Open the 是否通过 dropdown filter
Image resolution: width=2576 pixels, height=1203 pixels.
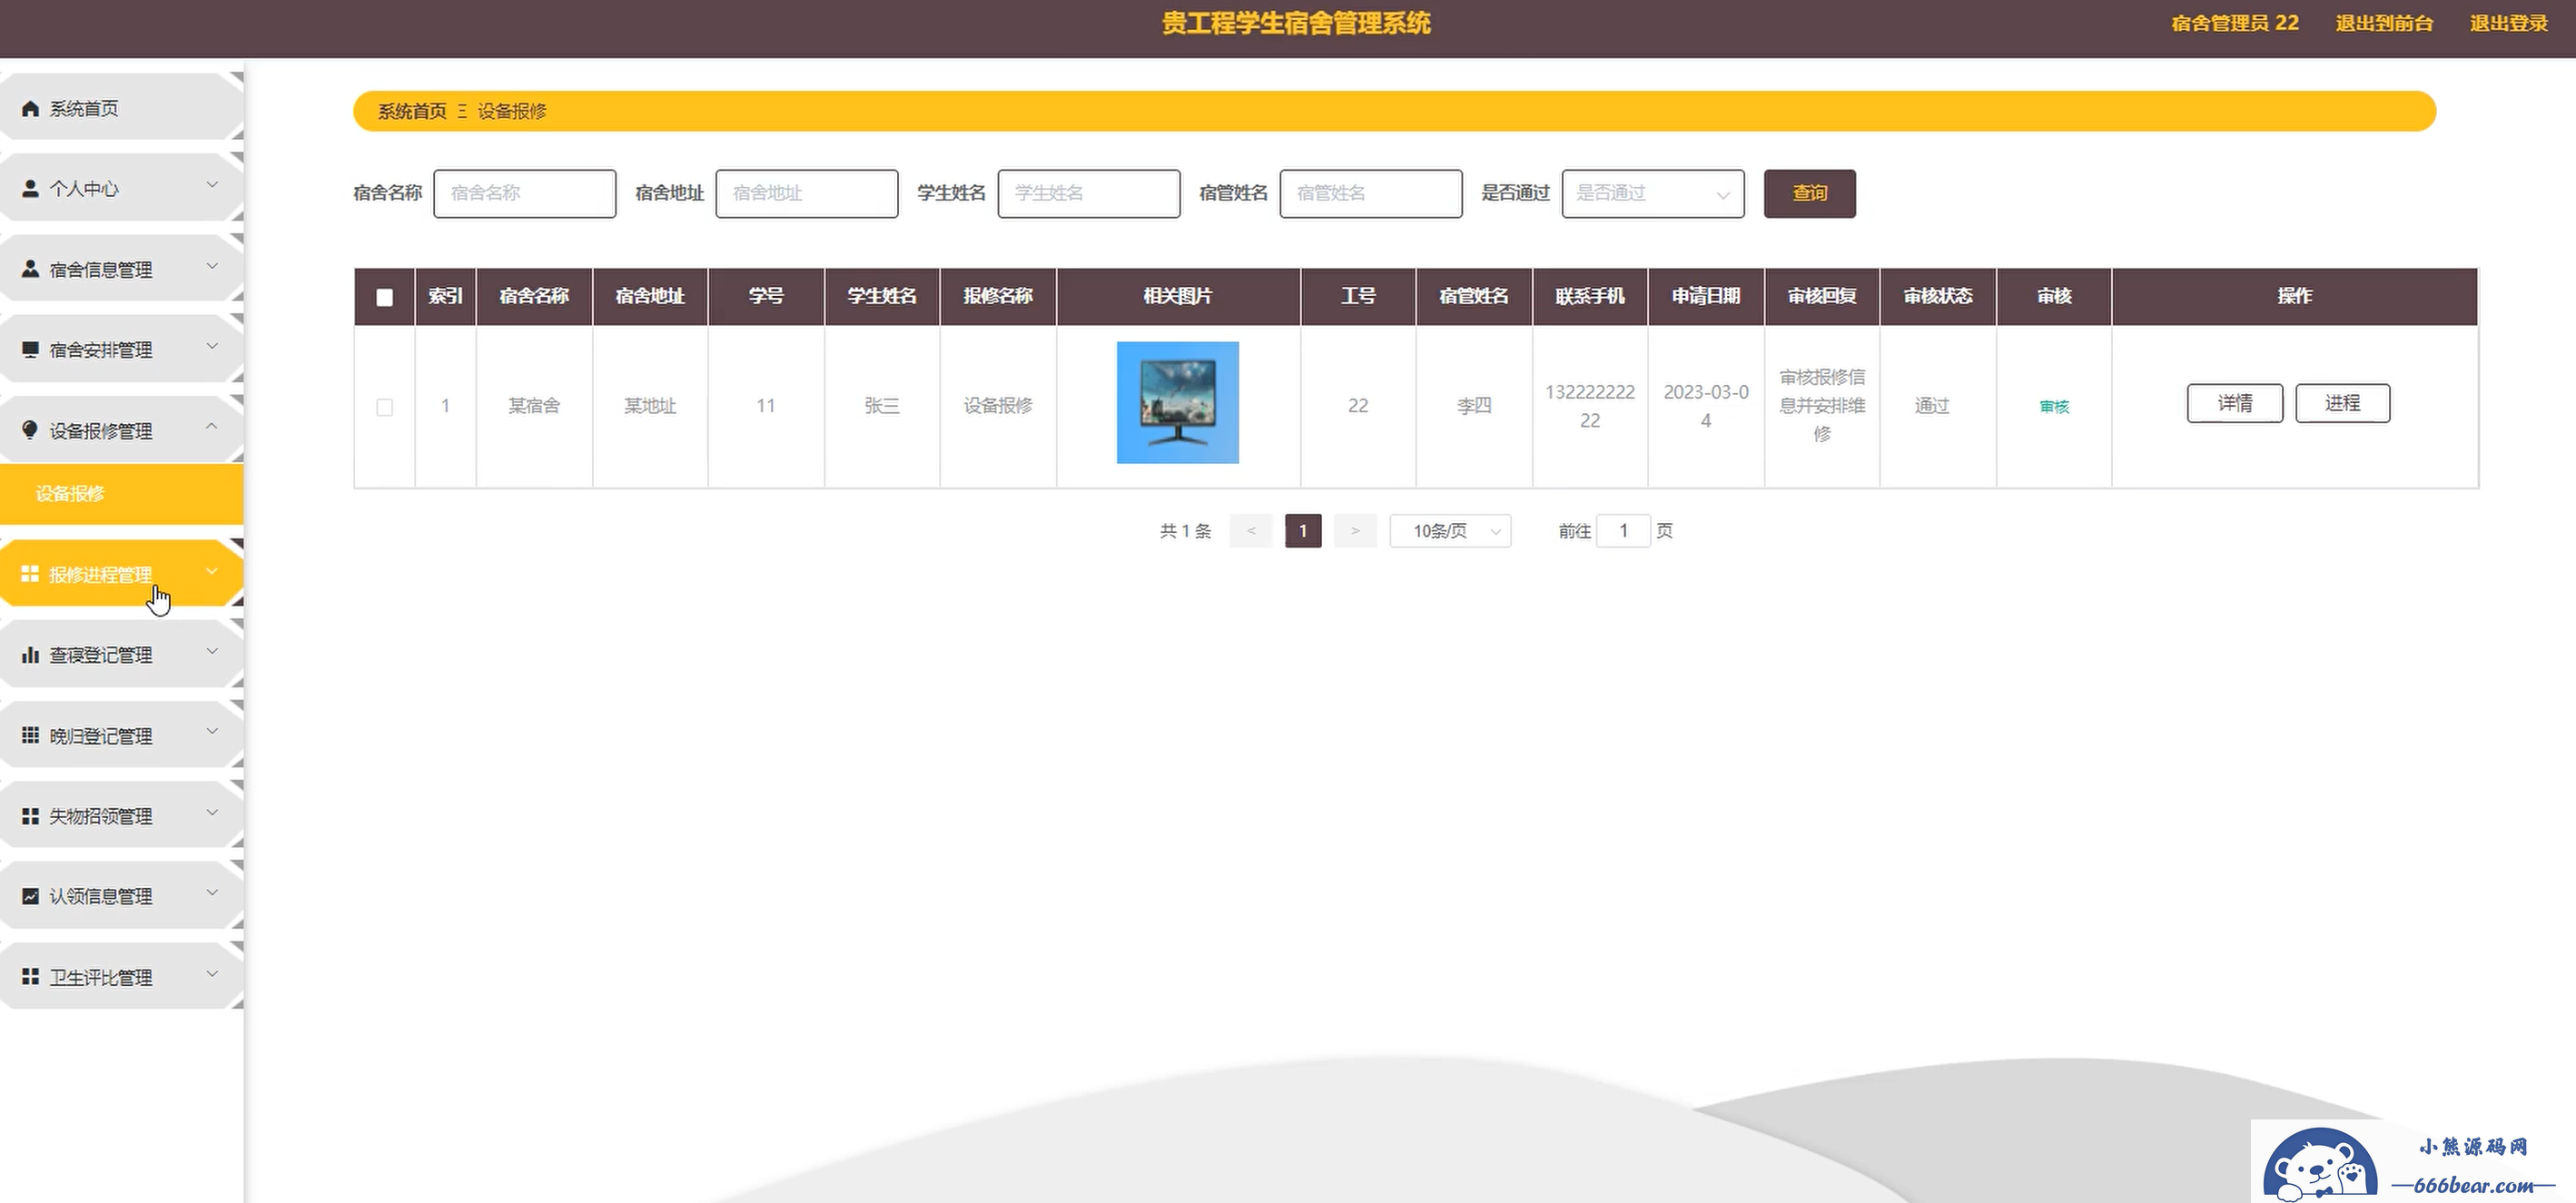(1652, 193)
